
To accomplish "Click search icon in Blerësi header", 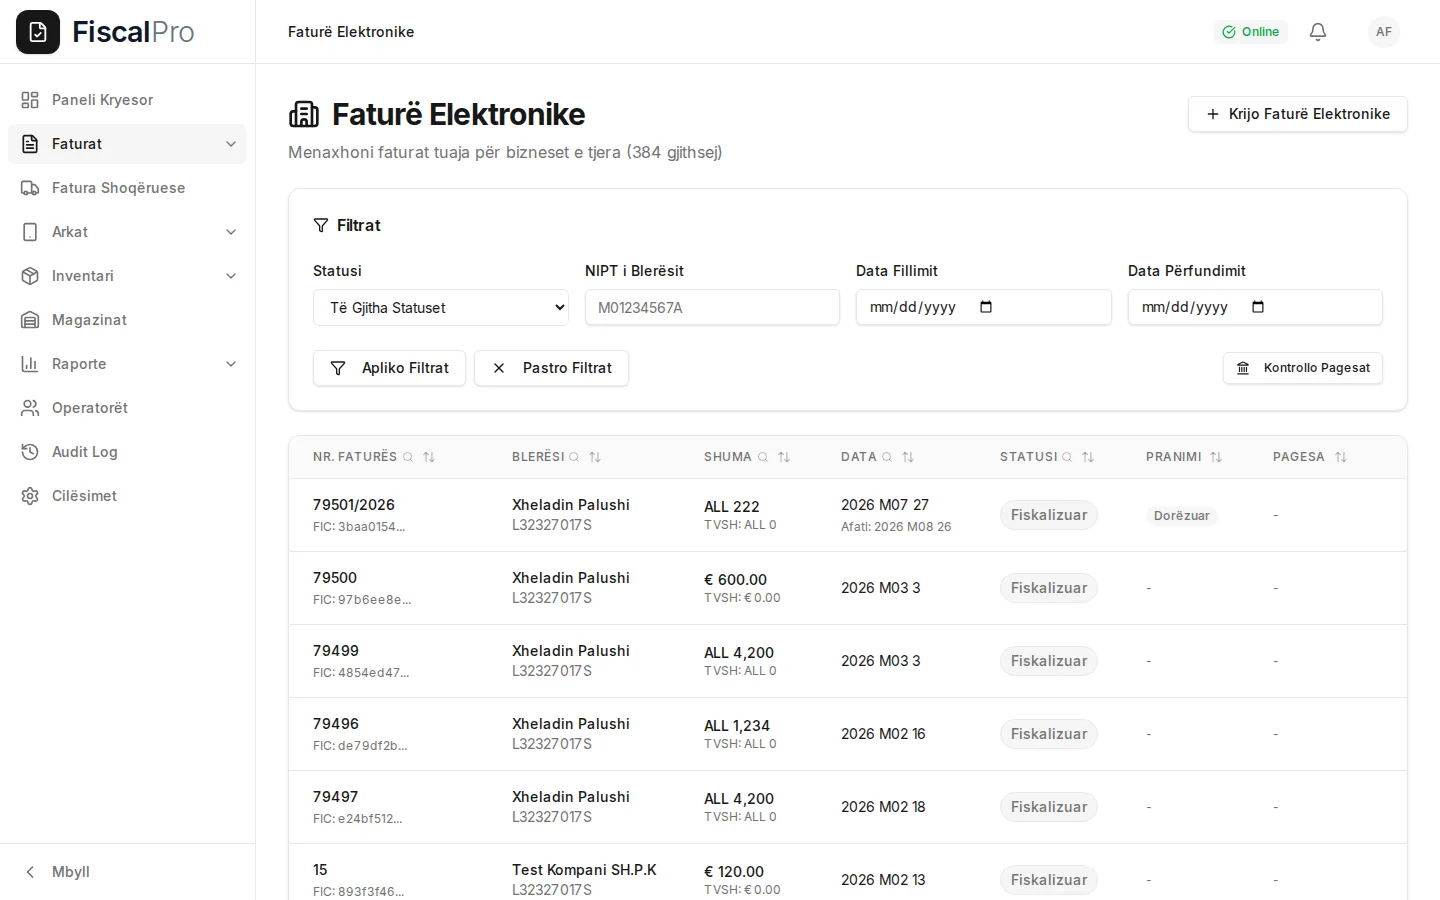I will coord(574,457).
